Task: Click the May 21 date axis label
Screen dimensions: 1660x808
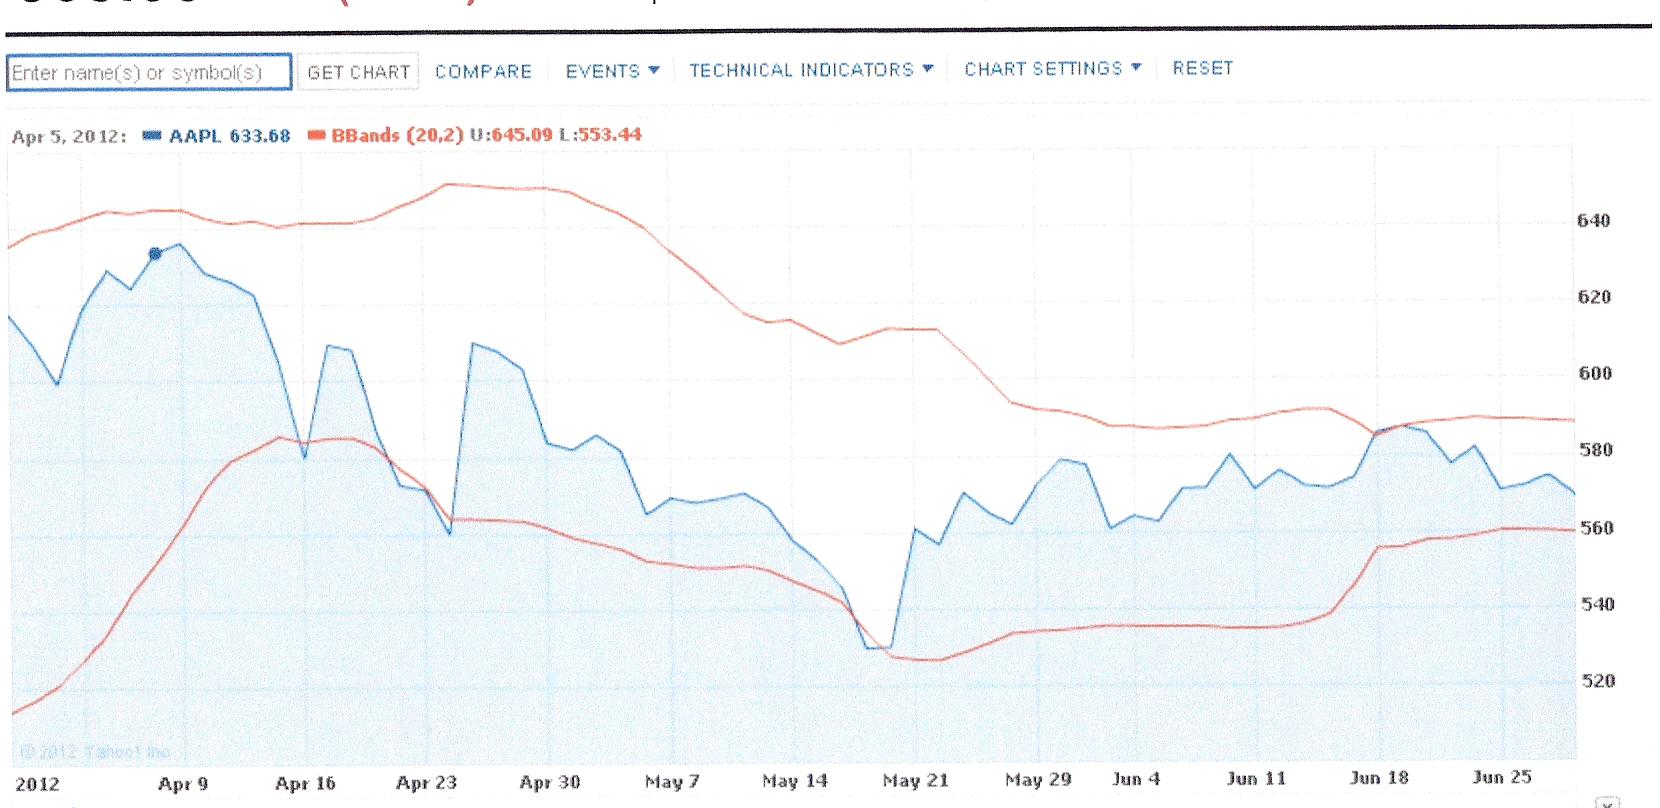Action: [x=916, y=780]
